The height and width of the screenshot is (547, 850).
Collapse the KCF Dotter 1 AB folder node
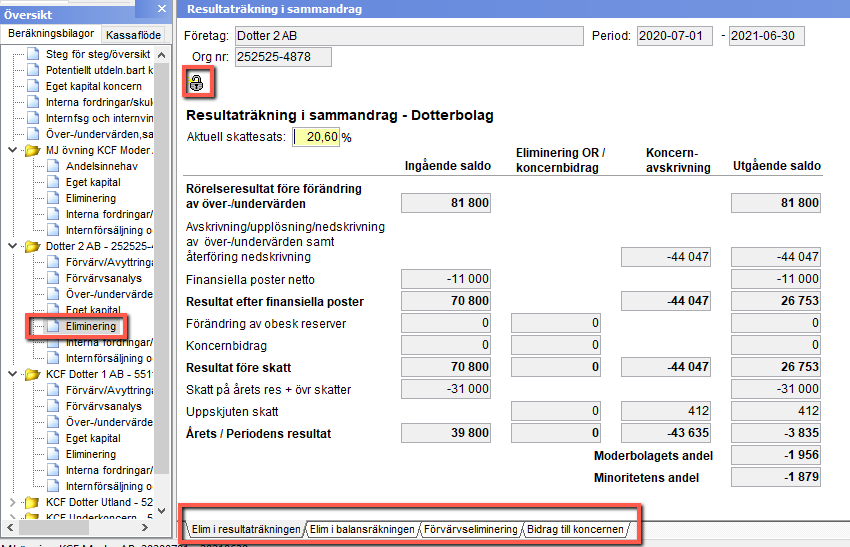click(13, 374)
